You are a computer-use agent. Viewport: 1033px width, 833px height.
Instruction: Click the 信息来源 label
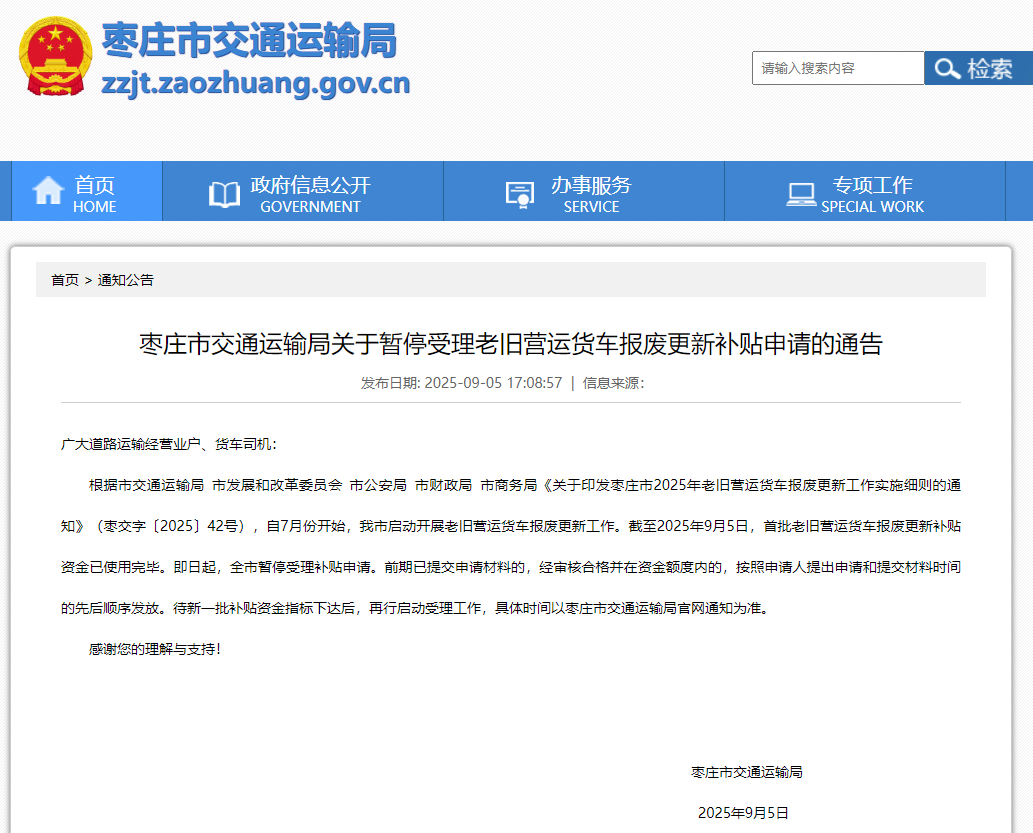coord(613,383)
